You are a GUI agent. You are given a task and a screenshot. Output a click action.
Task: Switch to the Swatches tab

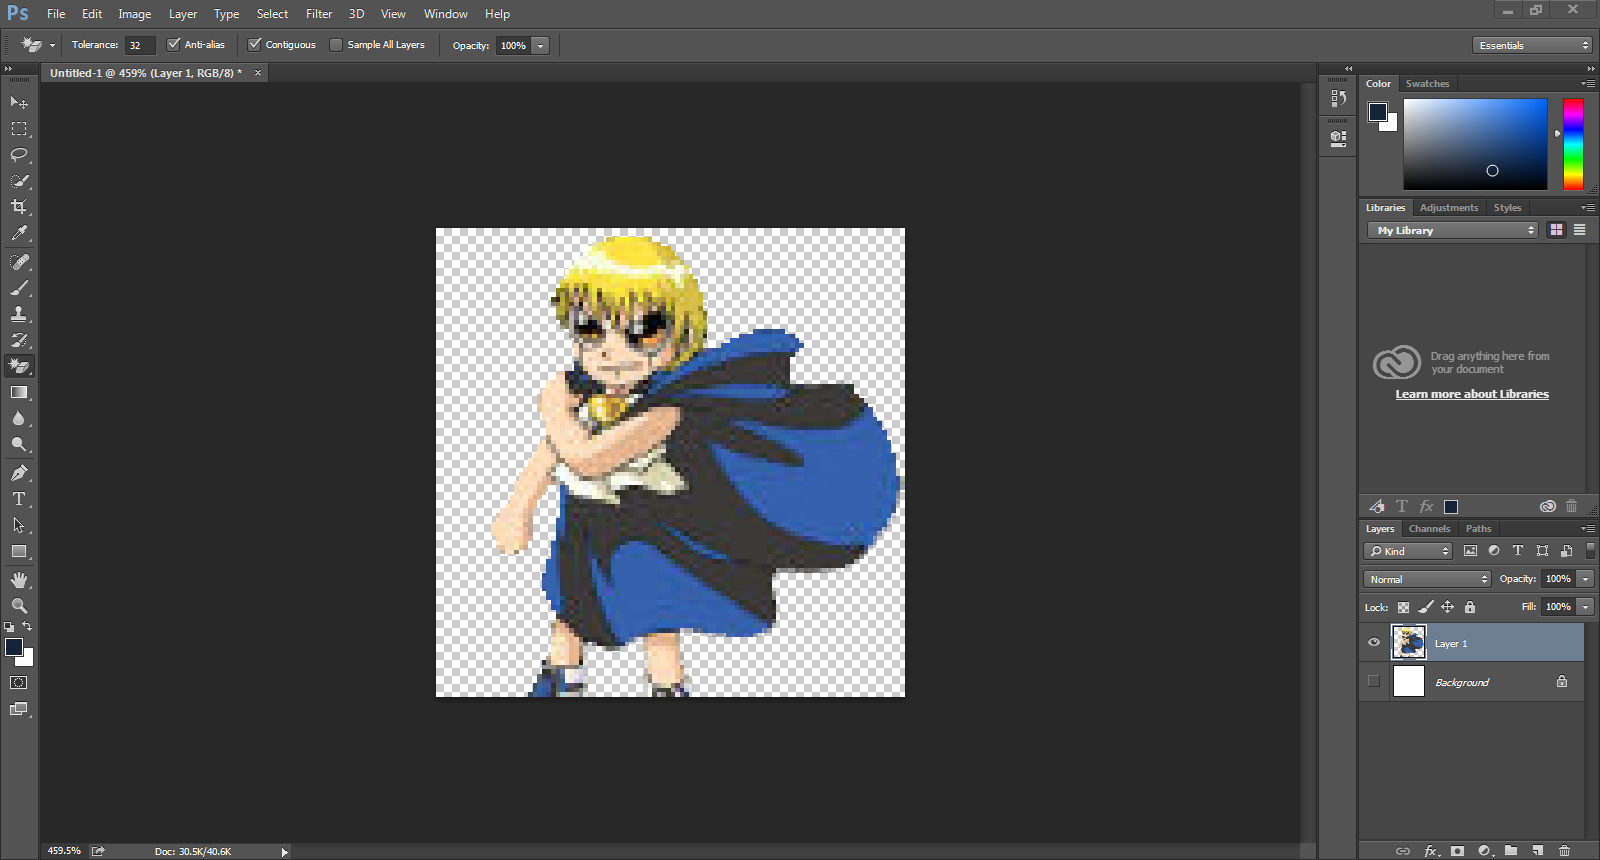click(1427, 84)
